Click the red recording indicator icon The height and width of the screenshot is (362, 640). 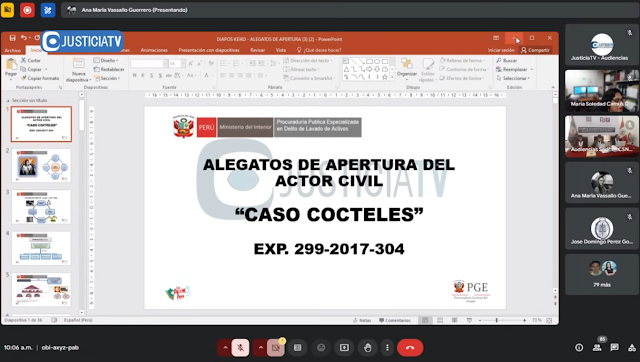tap(27, 10)
